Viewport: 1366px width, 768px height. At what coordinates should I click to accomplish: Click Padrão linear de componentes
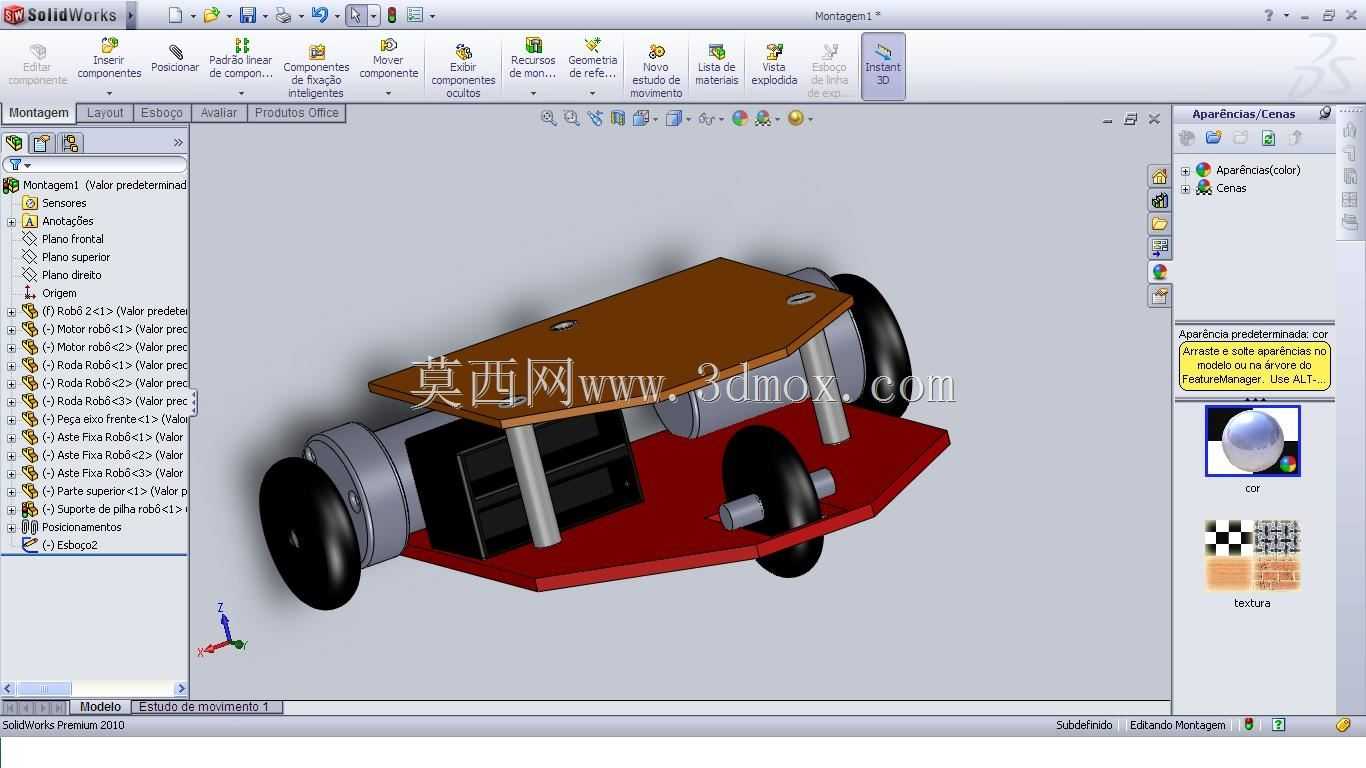241,59
